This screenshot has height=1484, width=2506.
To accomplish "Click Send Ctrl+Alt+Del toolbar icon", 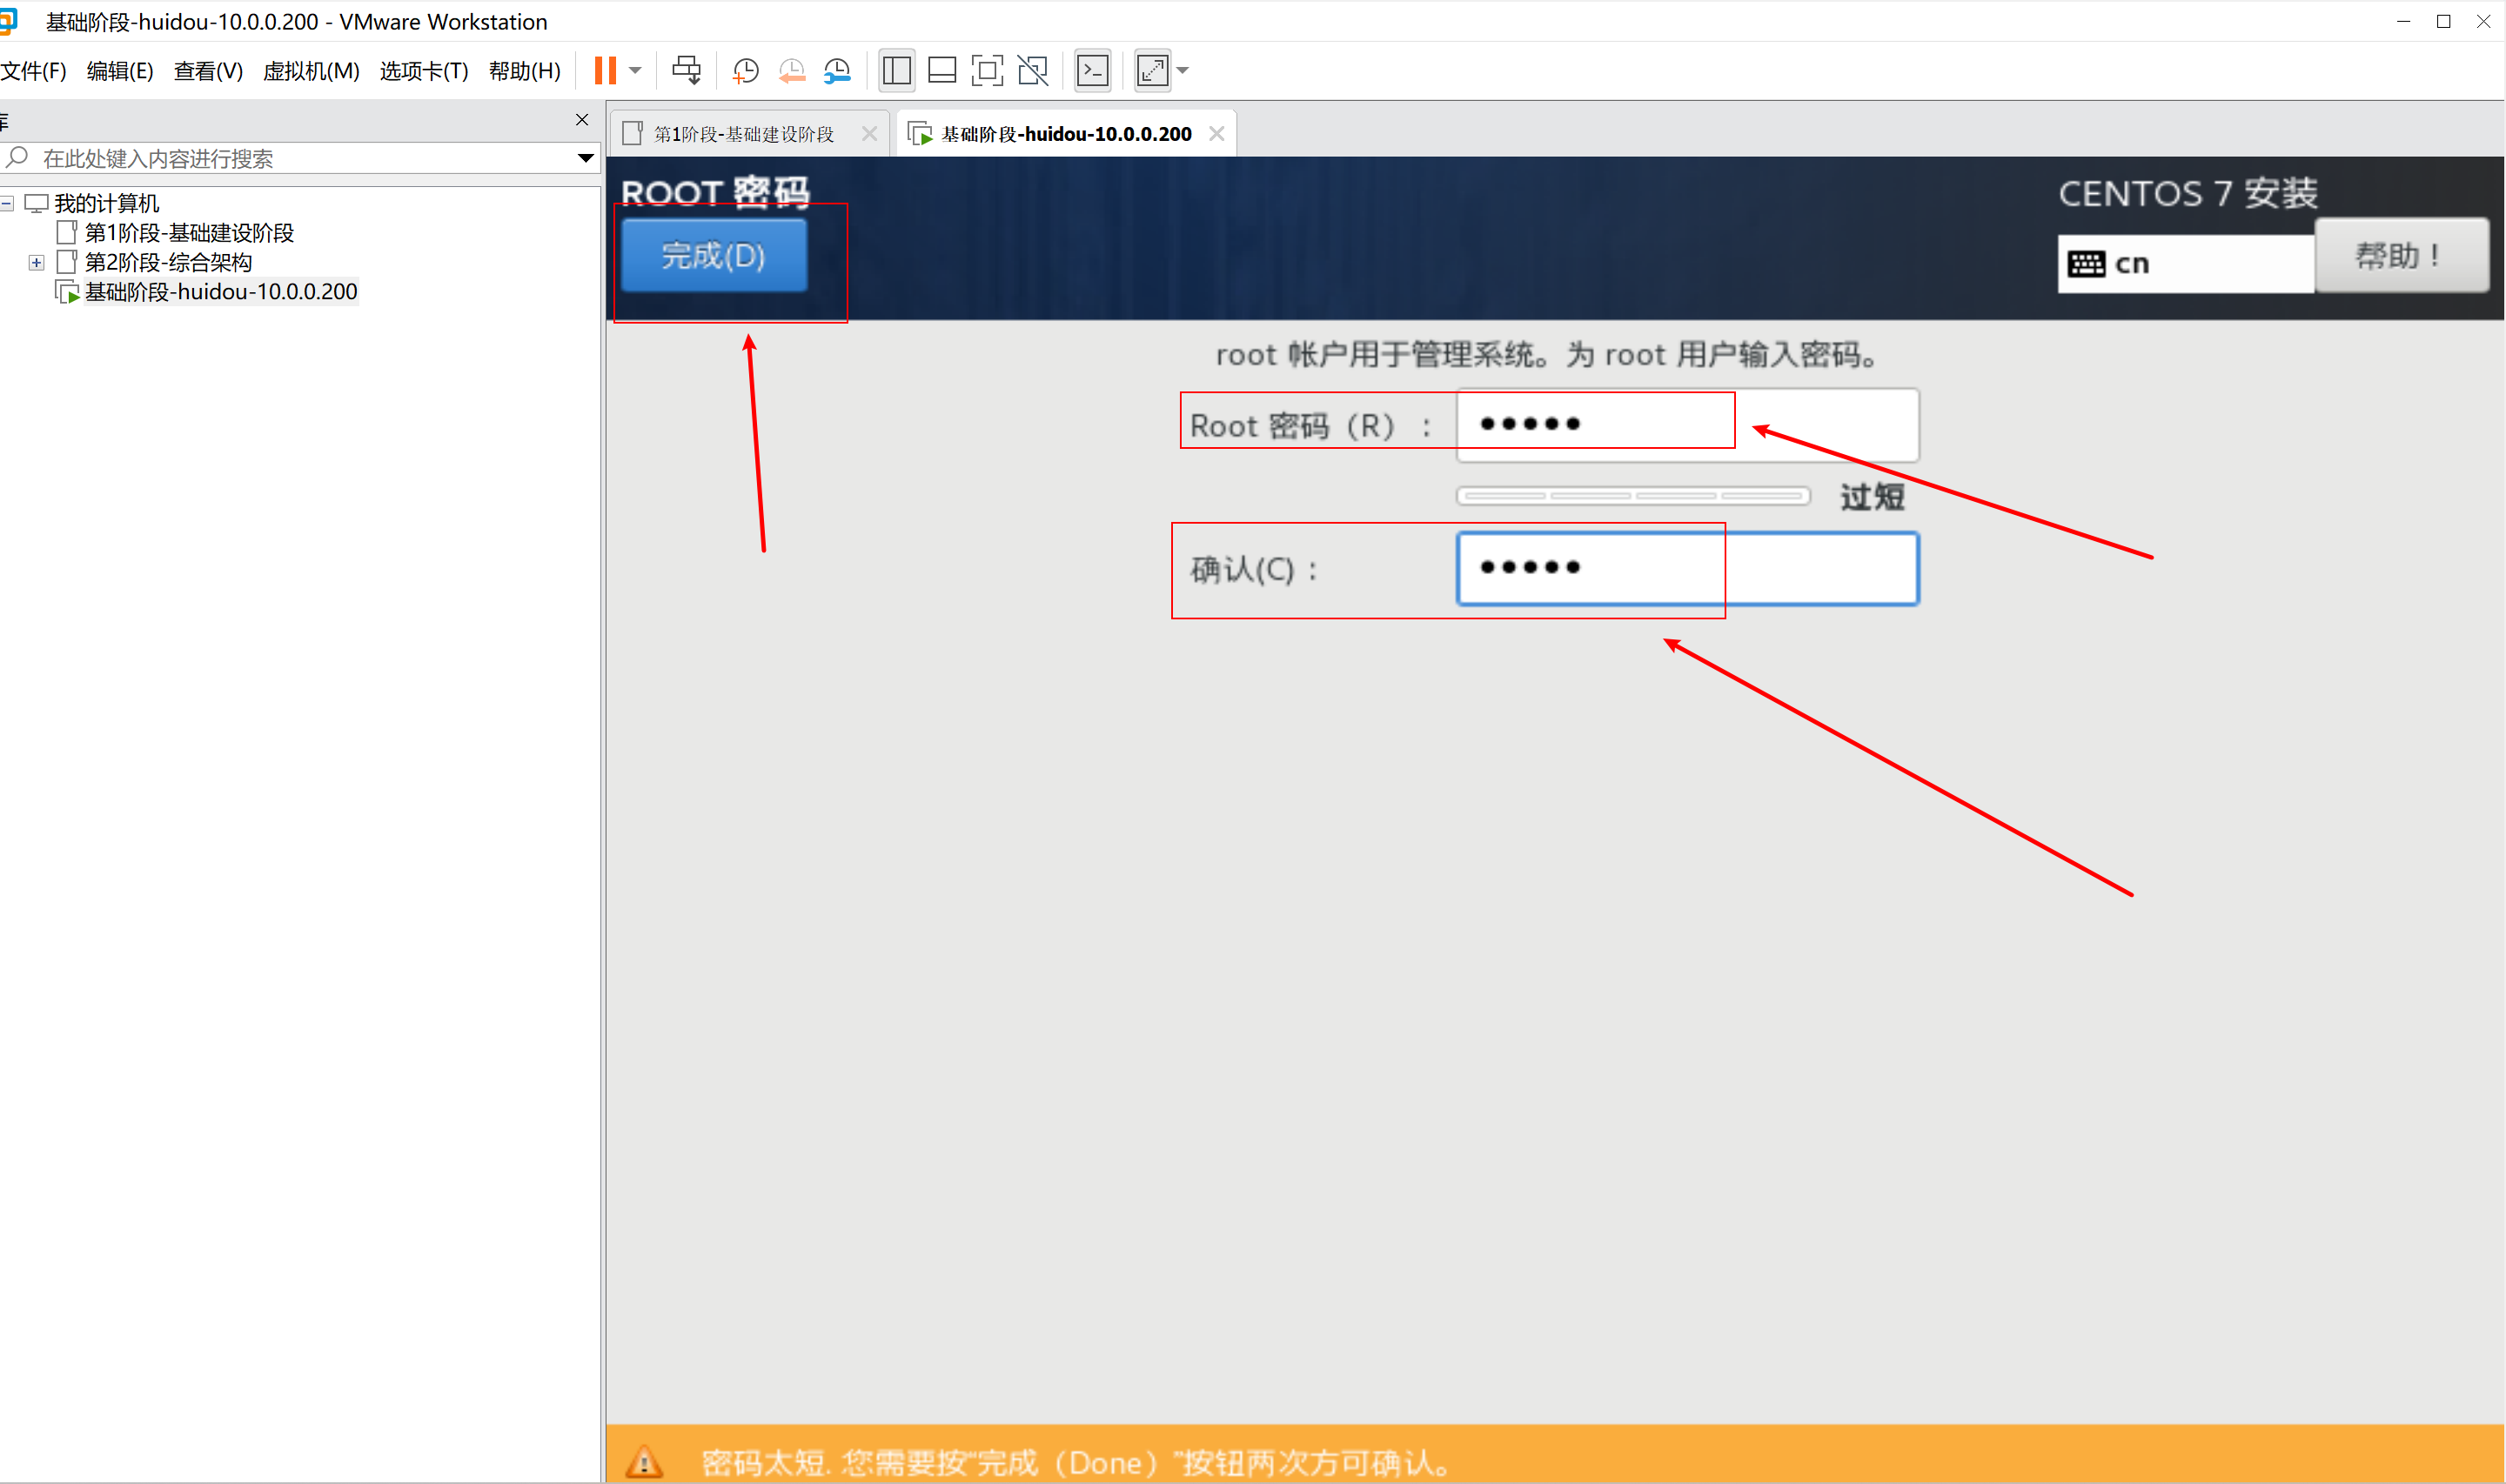I will 686,70.
